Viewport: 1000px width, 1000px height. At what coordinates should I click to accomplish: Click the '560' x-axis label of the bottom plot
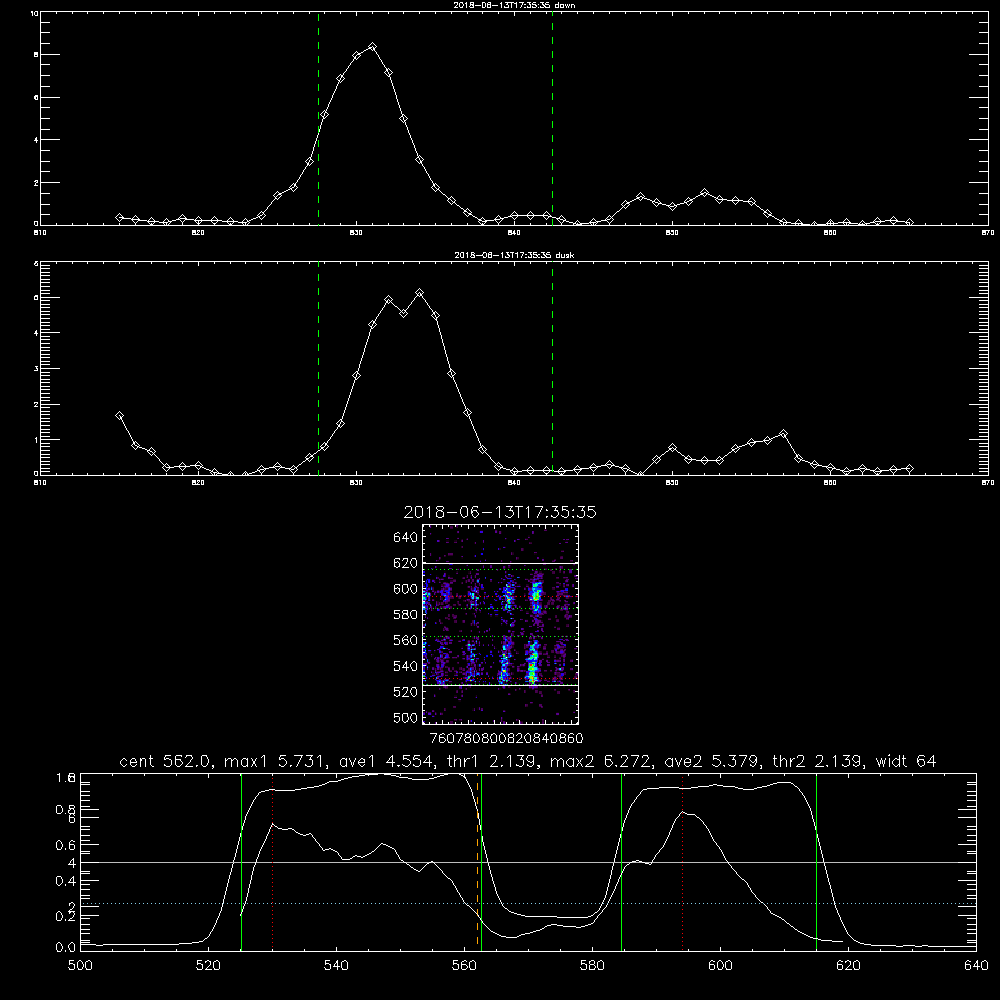pyautogui.click(x=464, y=966)
